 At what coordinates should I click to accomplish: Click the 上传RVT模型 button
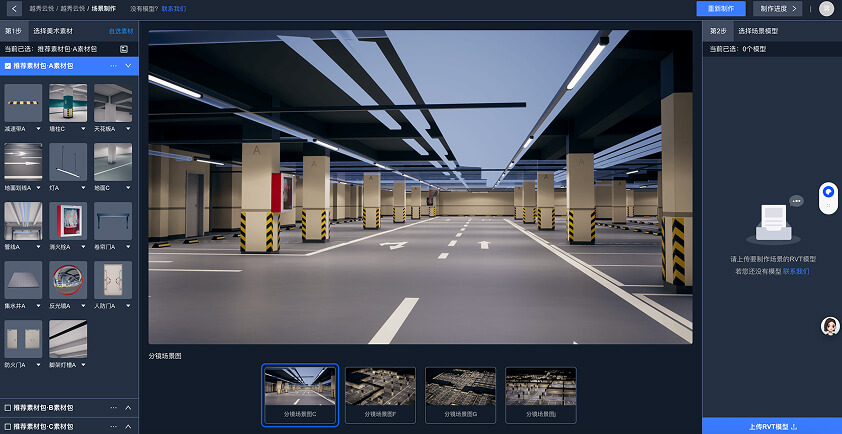pos(771,427)
